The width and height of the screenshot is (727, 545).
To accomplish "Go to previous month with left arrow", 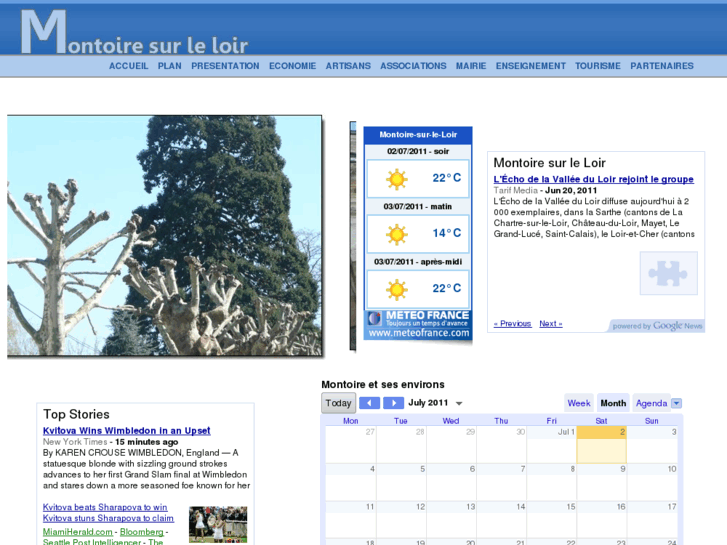I will (370, 403).
